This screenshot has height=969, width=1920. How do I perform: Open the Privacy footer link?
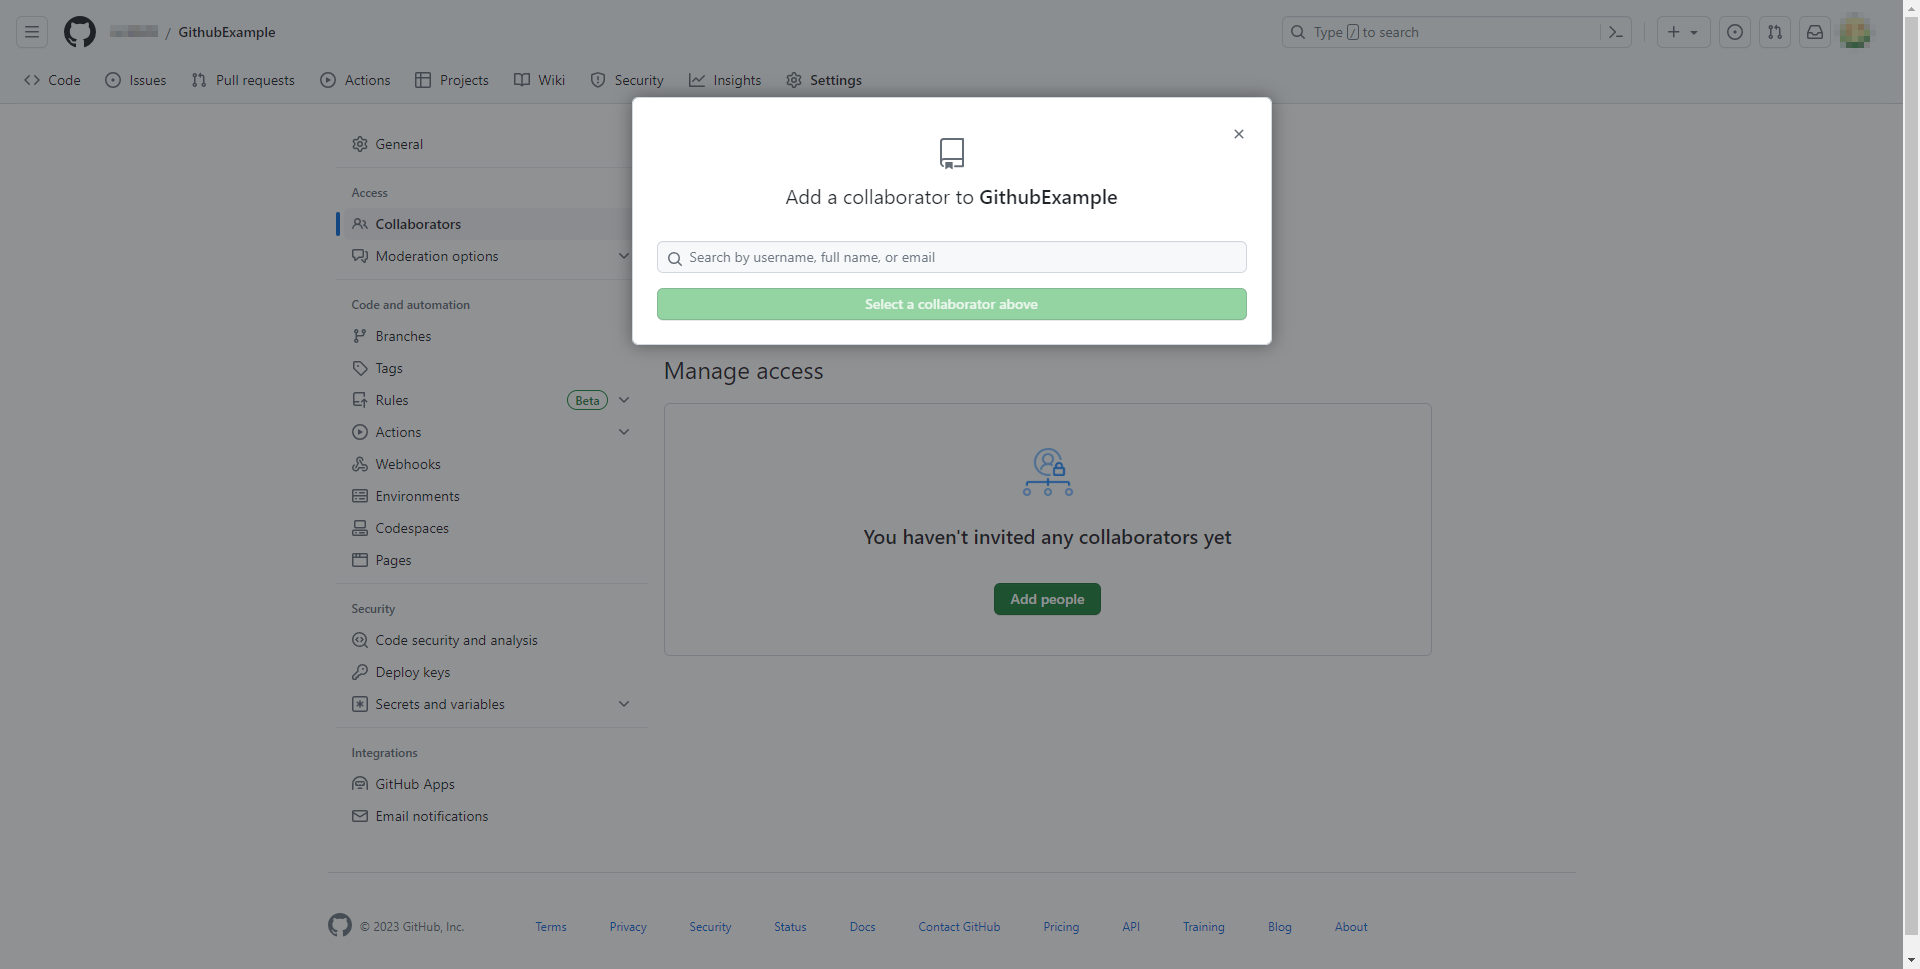pyautogui.click(x=628, y=927)
